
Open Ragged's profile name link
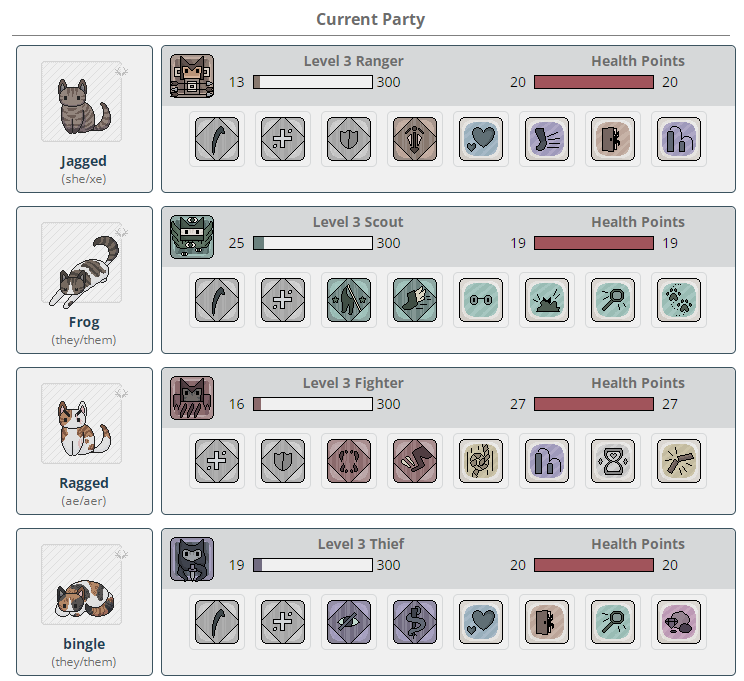(x=84, y=483)
